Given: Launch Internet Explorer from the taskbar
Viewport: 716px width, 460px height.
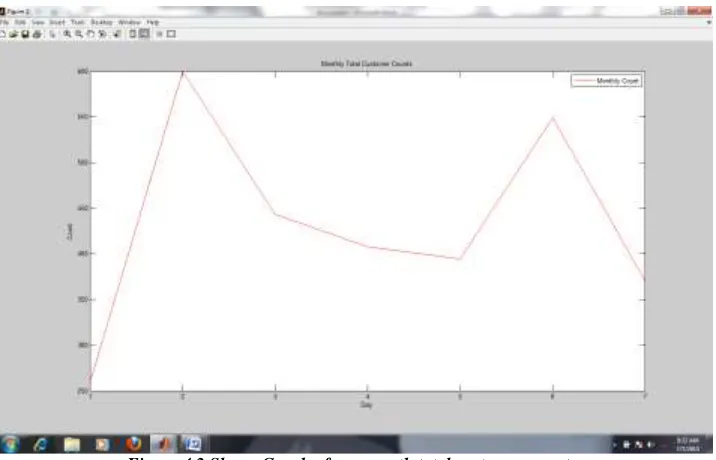Looking at the screenshot, I should click(x=41, y=444).
